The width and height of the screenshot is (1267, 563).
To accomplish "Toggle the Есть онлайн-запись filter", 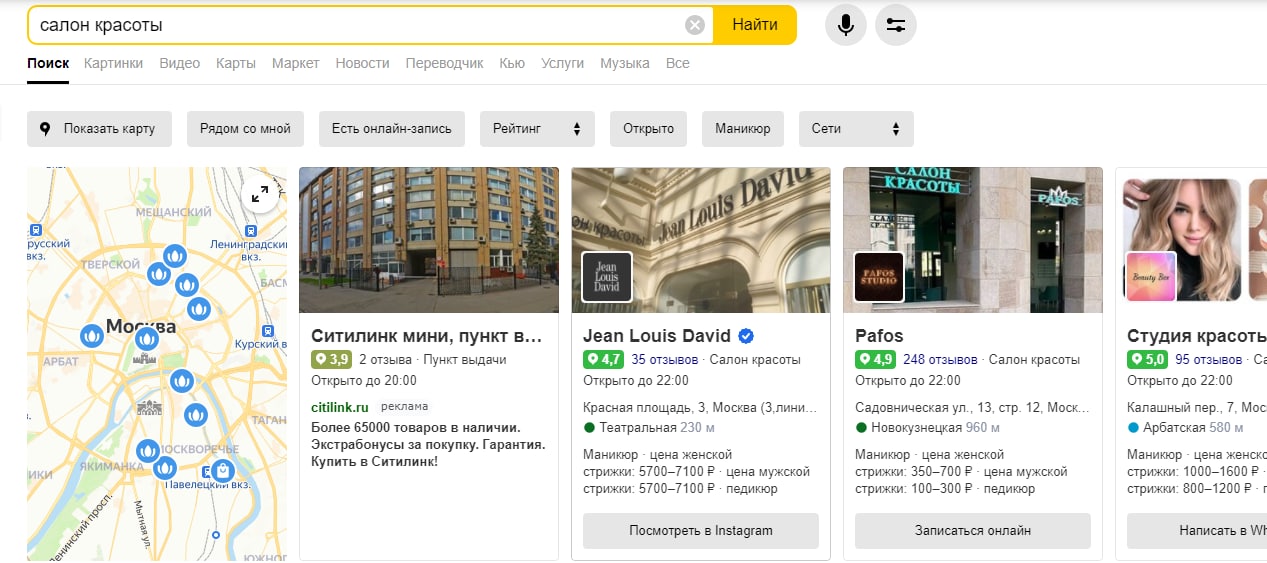I will click(392, 129).
